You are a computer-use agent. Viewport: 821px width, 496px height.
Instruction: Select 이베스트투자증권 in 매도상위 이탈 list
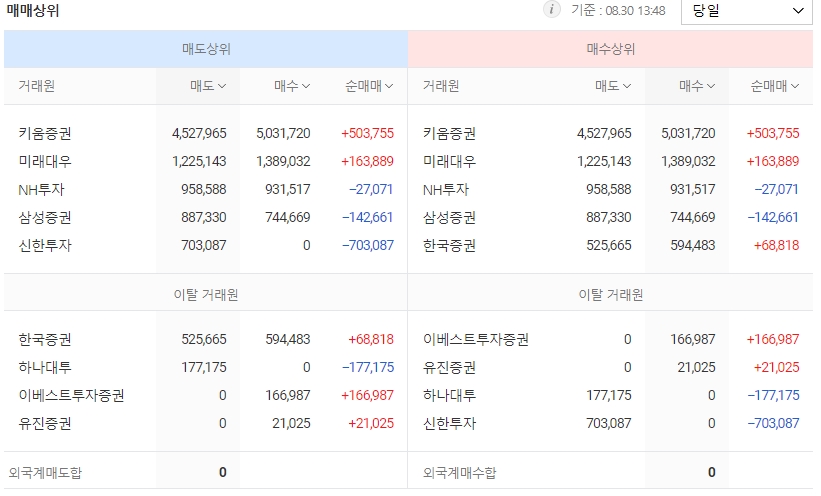click(71, 395)
